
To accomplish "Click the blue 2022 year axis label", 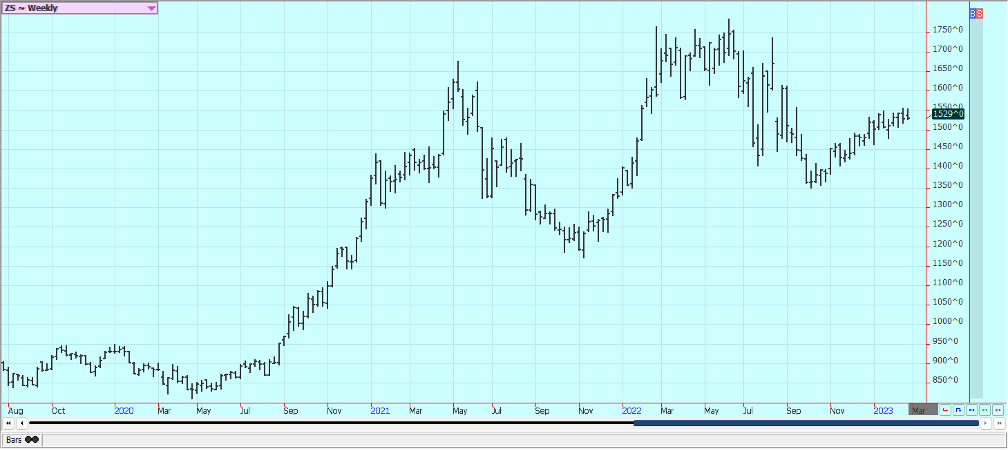I will click(x=632, y=410).
